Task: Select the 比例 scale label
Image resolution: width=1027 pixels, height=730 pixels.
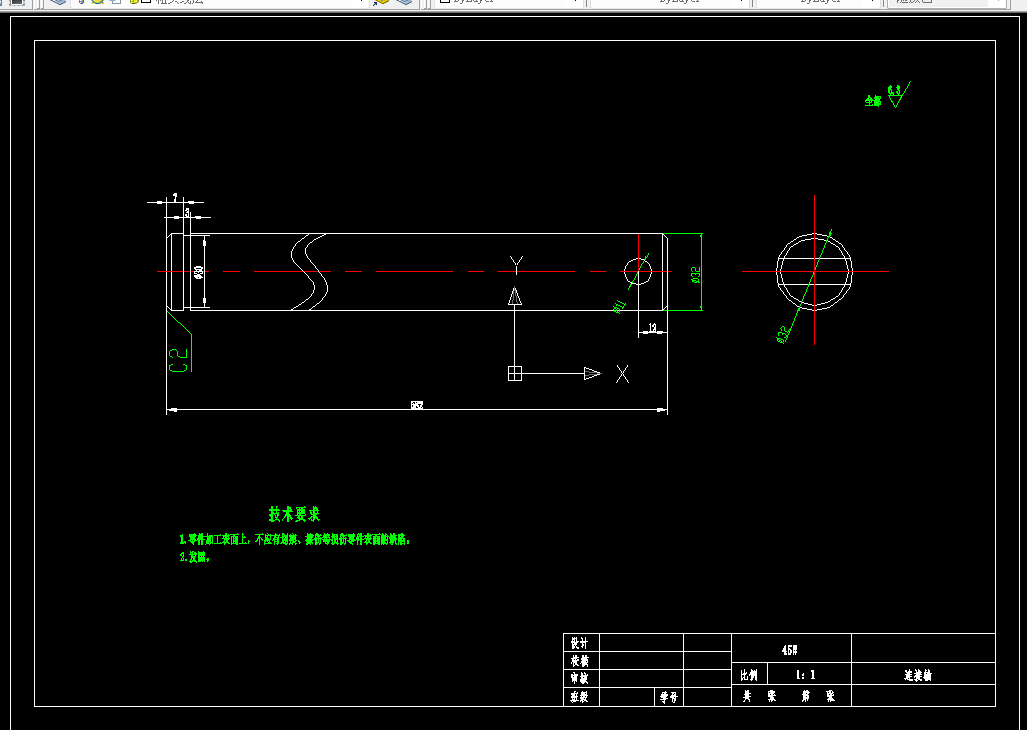Action: coord(749,675)
